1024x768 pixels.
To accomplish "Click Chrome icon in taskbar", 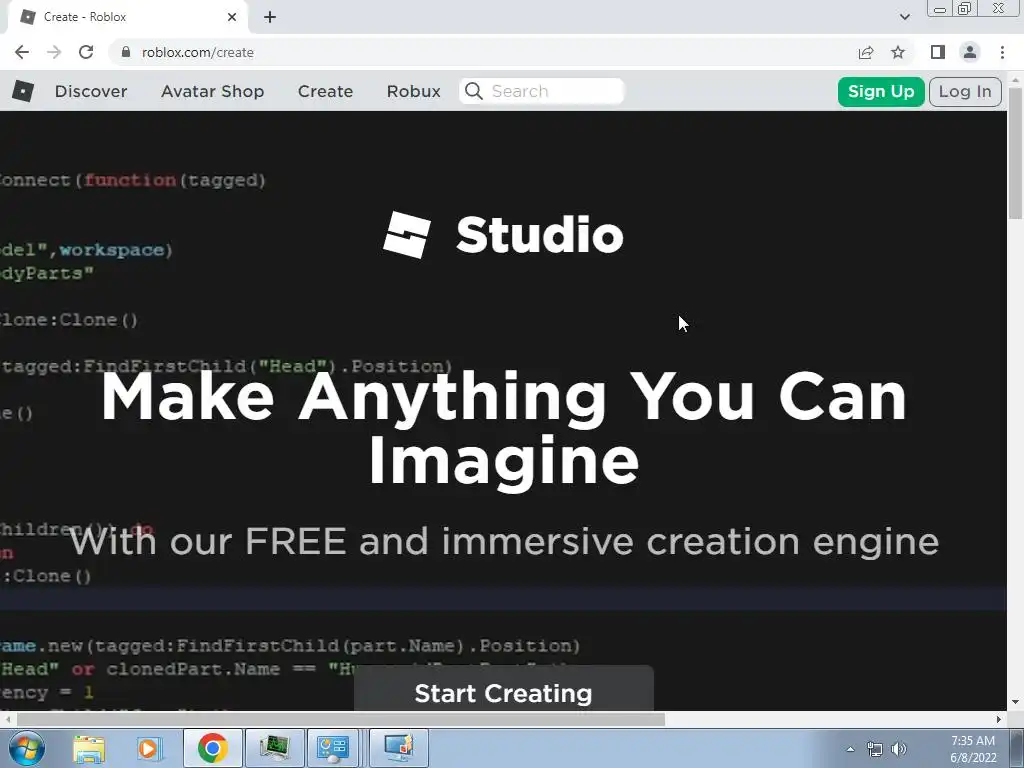I will (x=212, y=748).
